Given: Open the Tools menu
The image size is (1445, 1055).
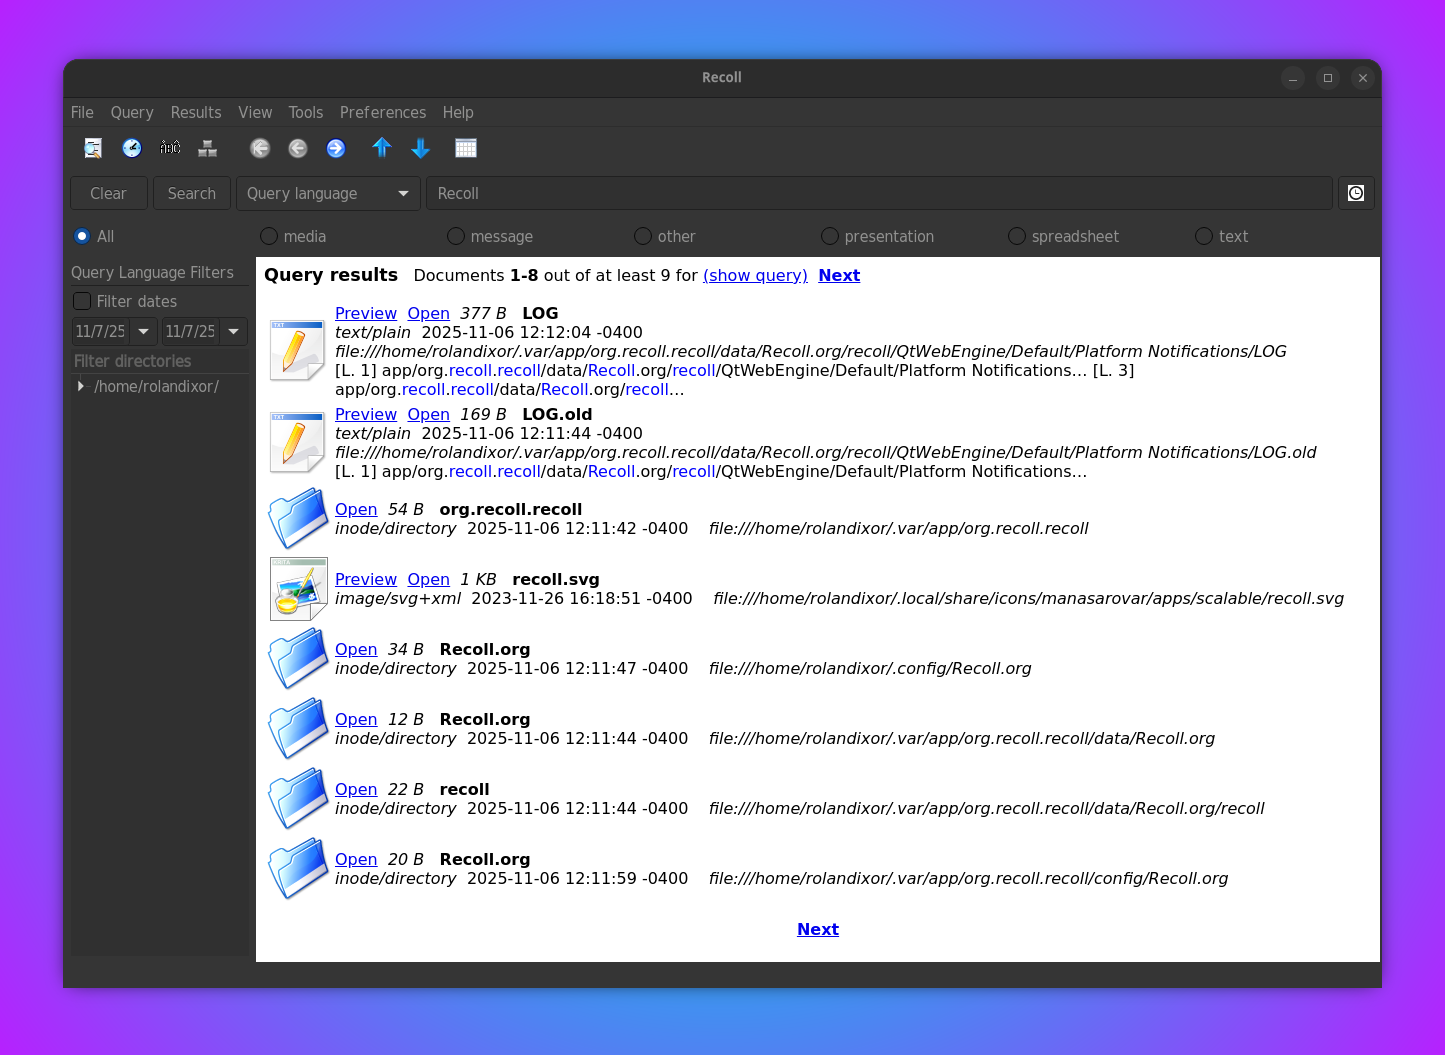Looking at the screenshot, I should [x=306, y=112].
